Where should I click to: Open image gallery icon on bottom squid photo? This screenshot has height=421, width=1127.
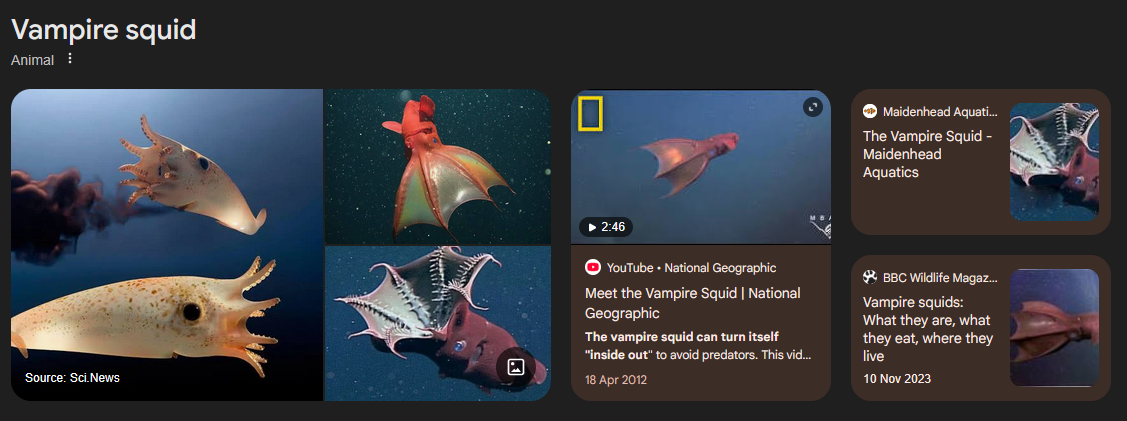(515, 367)
